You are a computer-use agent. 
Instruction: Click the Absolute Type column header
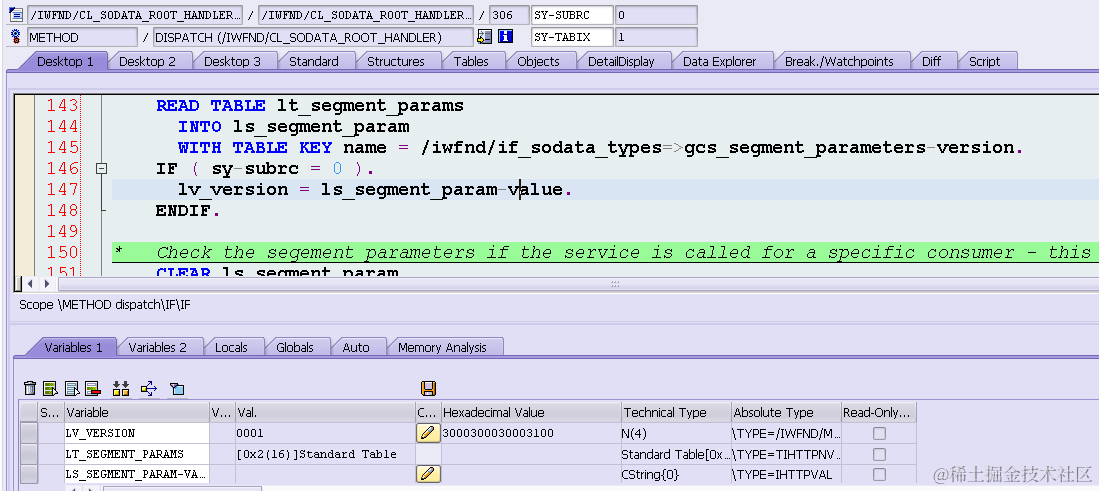coord(785,413)
